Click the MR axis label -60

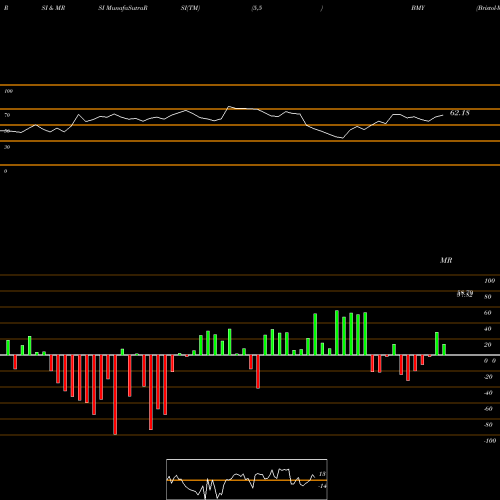point(488,409)
